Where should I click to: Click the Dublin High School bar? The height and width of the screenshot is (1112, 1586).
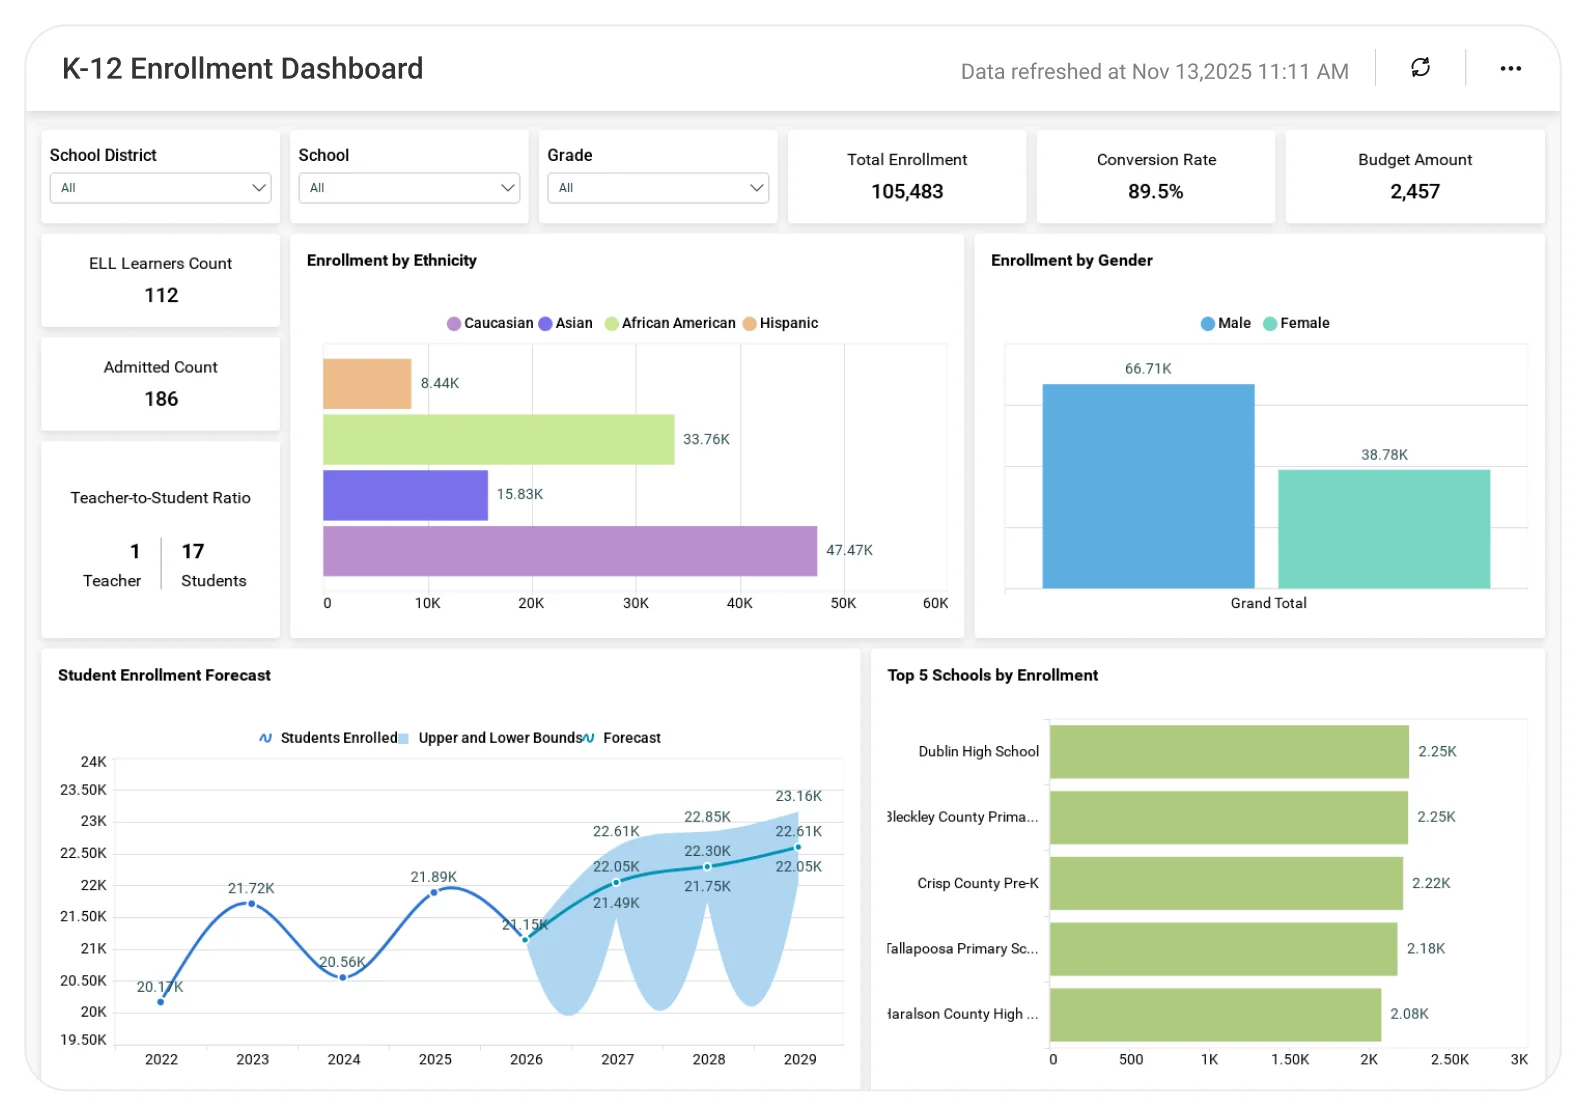[1229, 752]
